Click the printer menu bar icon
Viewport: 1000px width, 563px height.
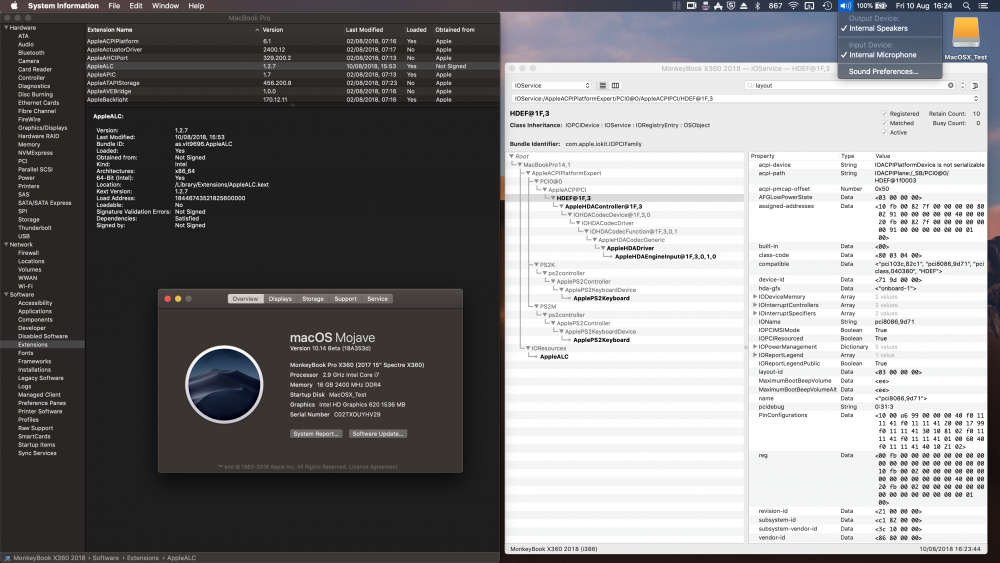706,6
